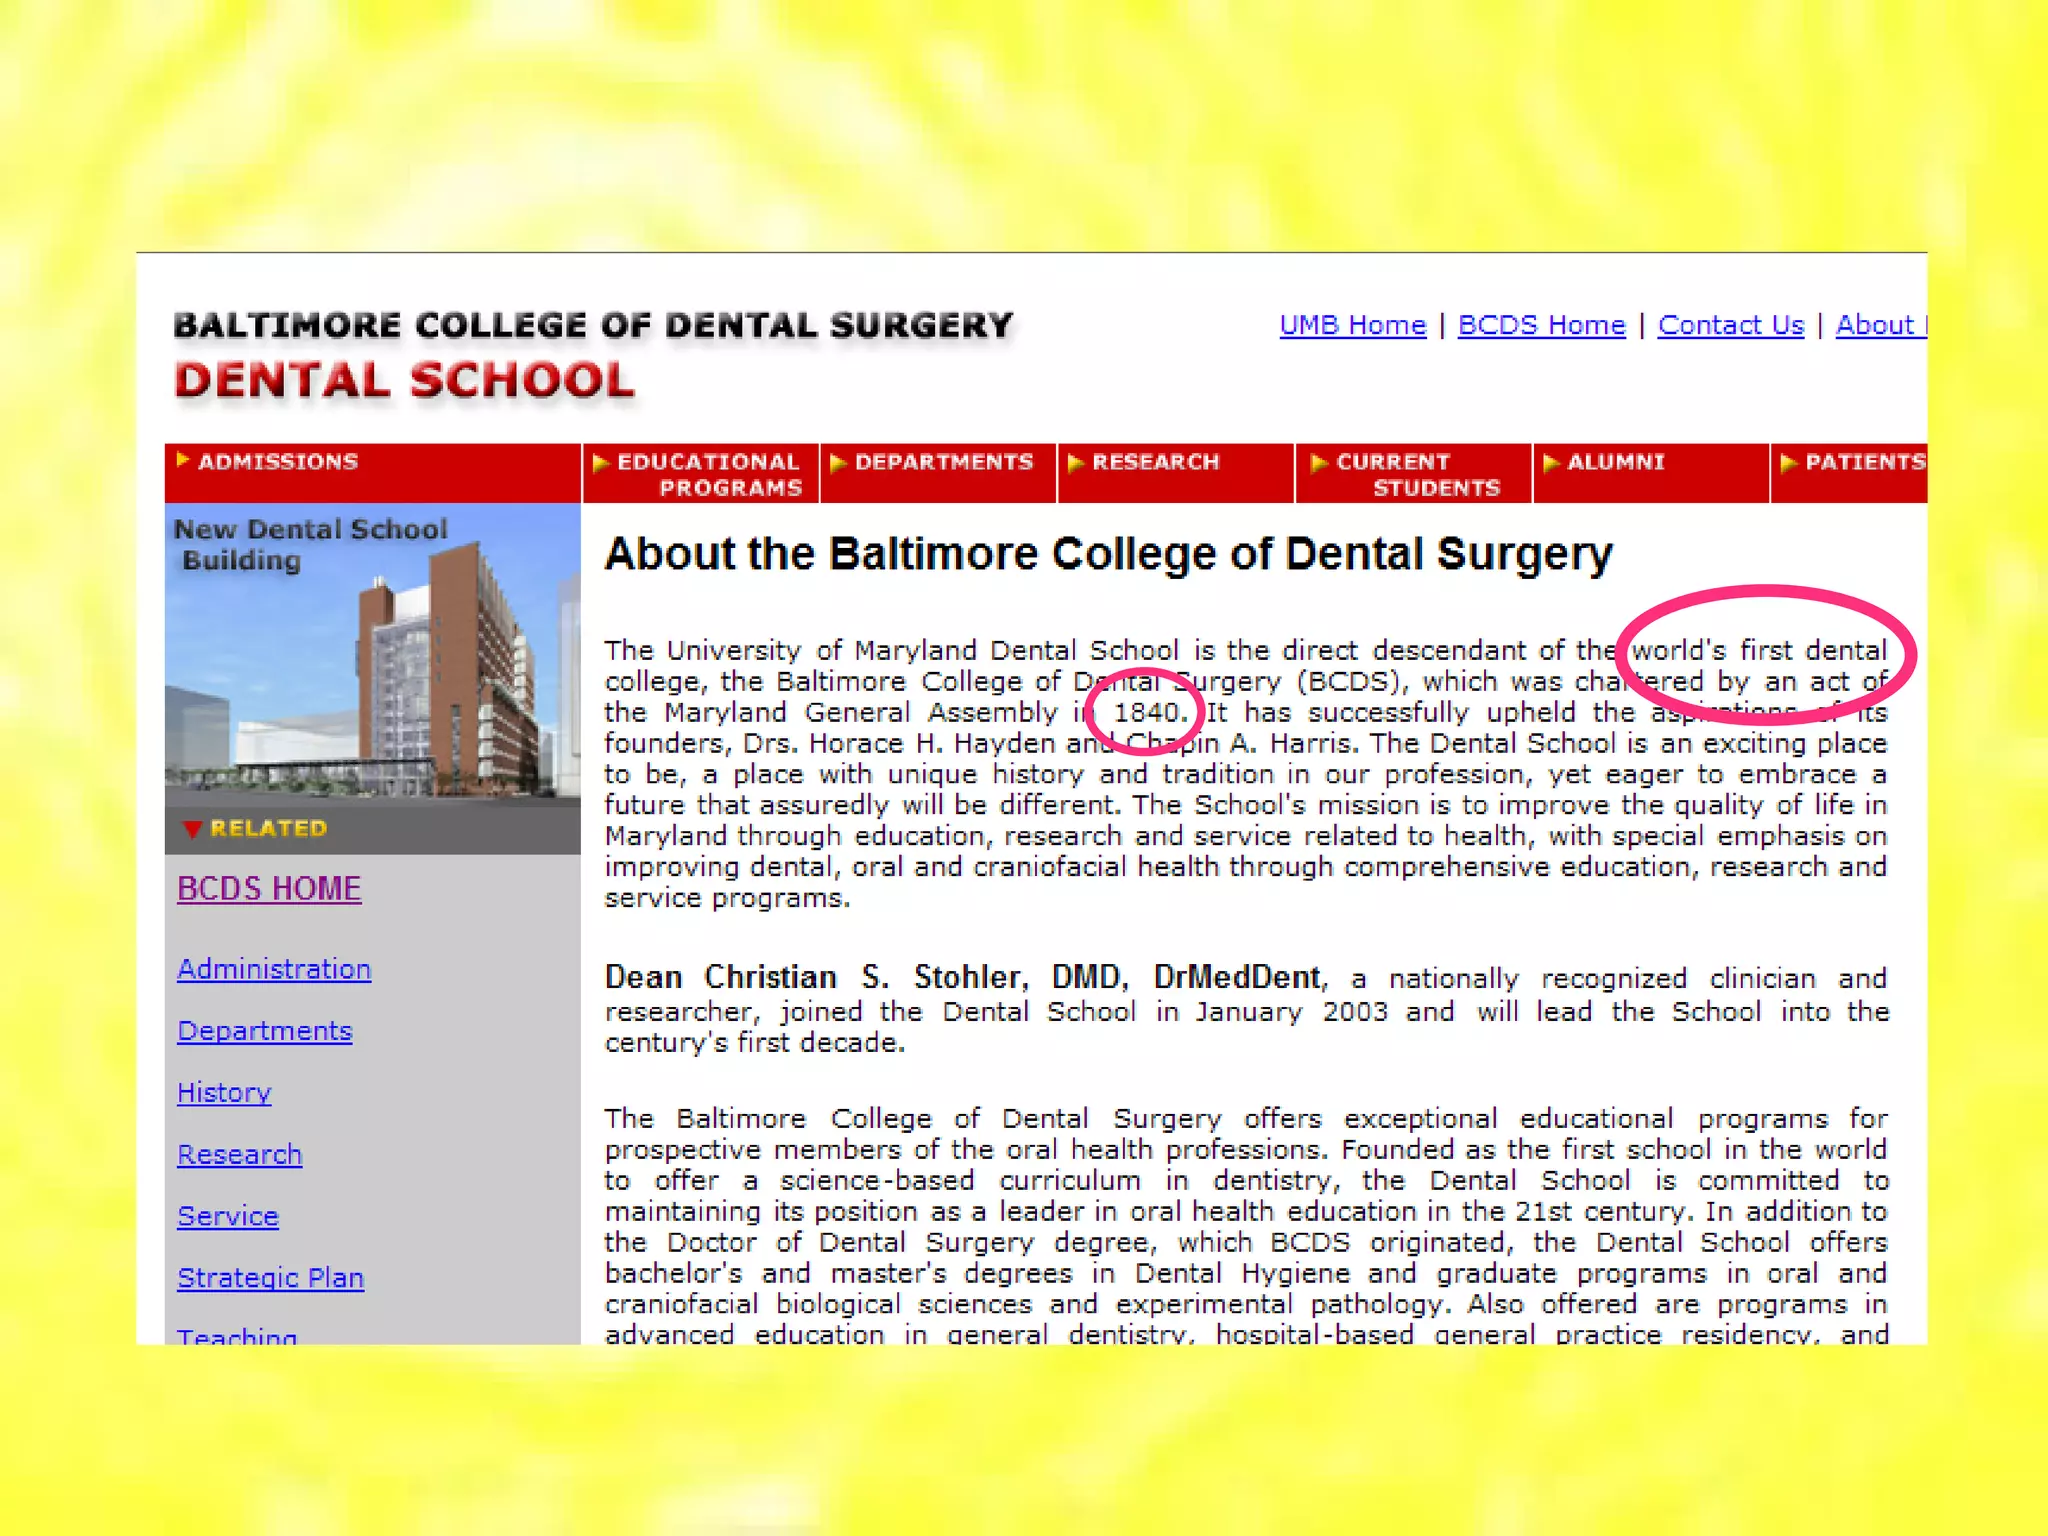Click the Contact Us link
The height and width of the screenshot is (1536, 2048).
pos(1730,325)
